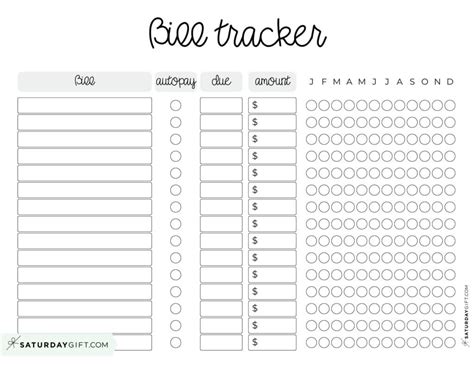The width and height of the screenshot is (474, 366).
Task: Click the first-row dollar amount field
Action: coord(272,105)
